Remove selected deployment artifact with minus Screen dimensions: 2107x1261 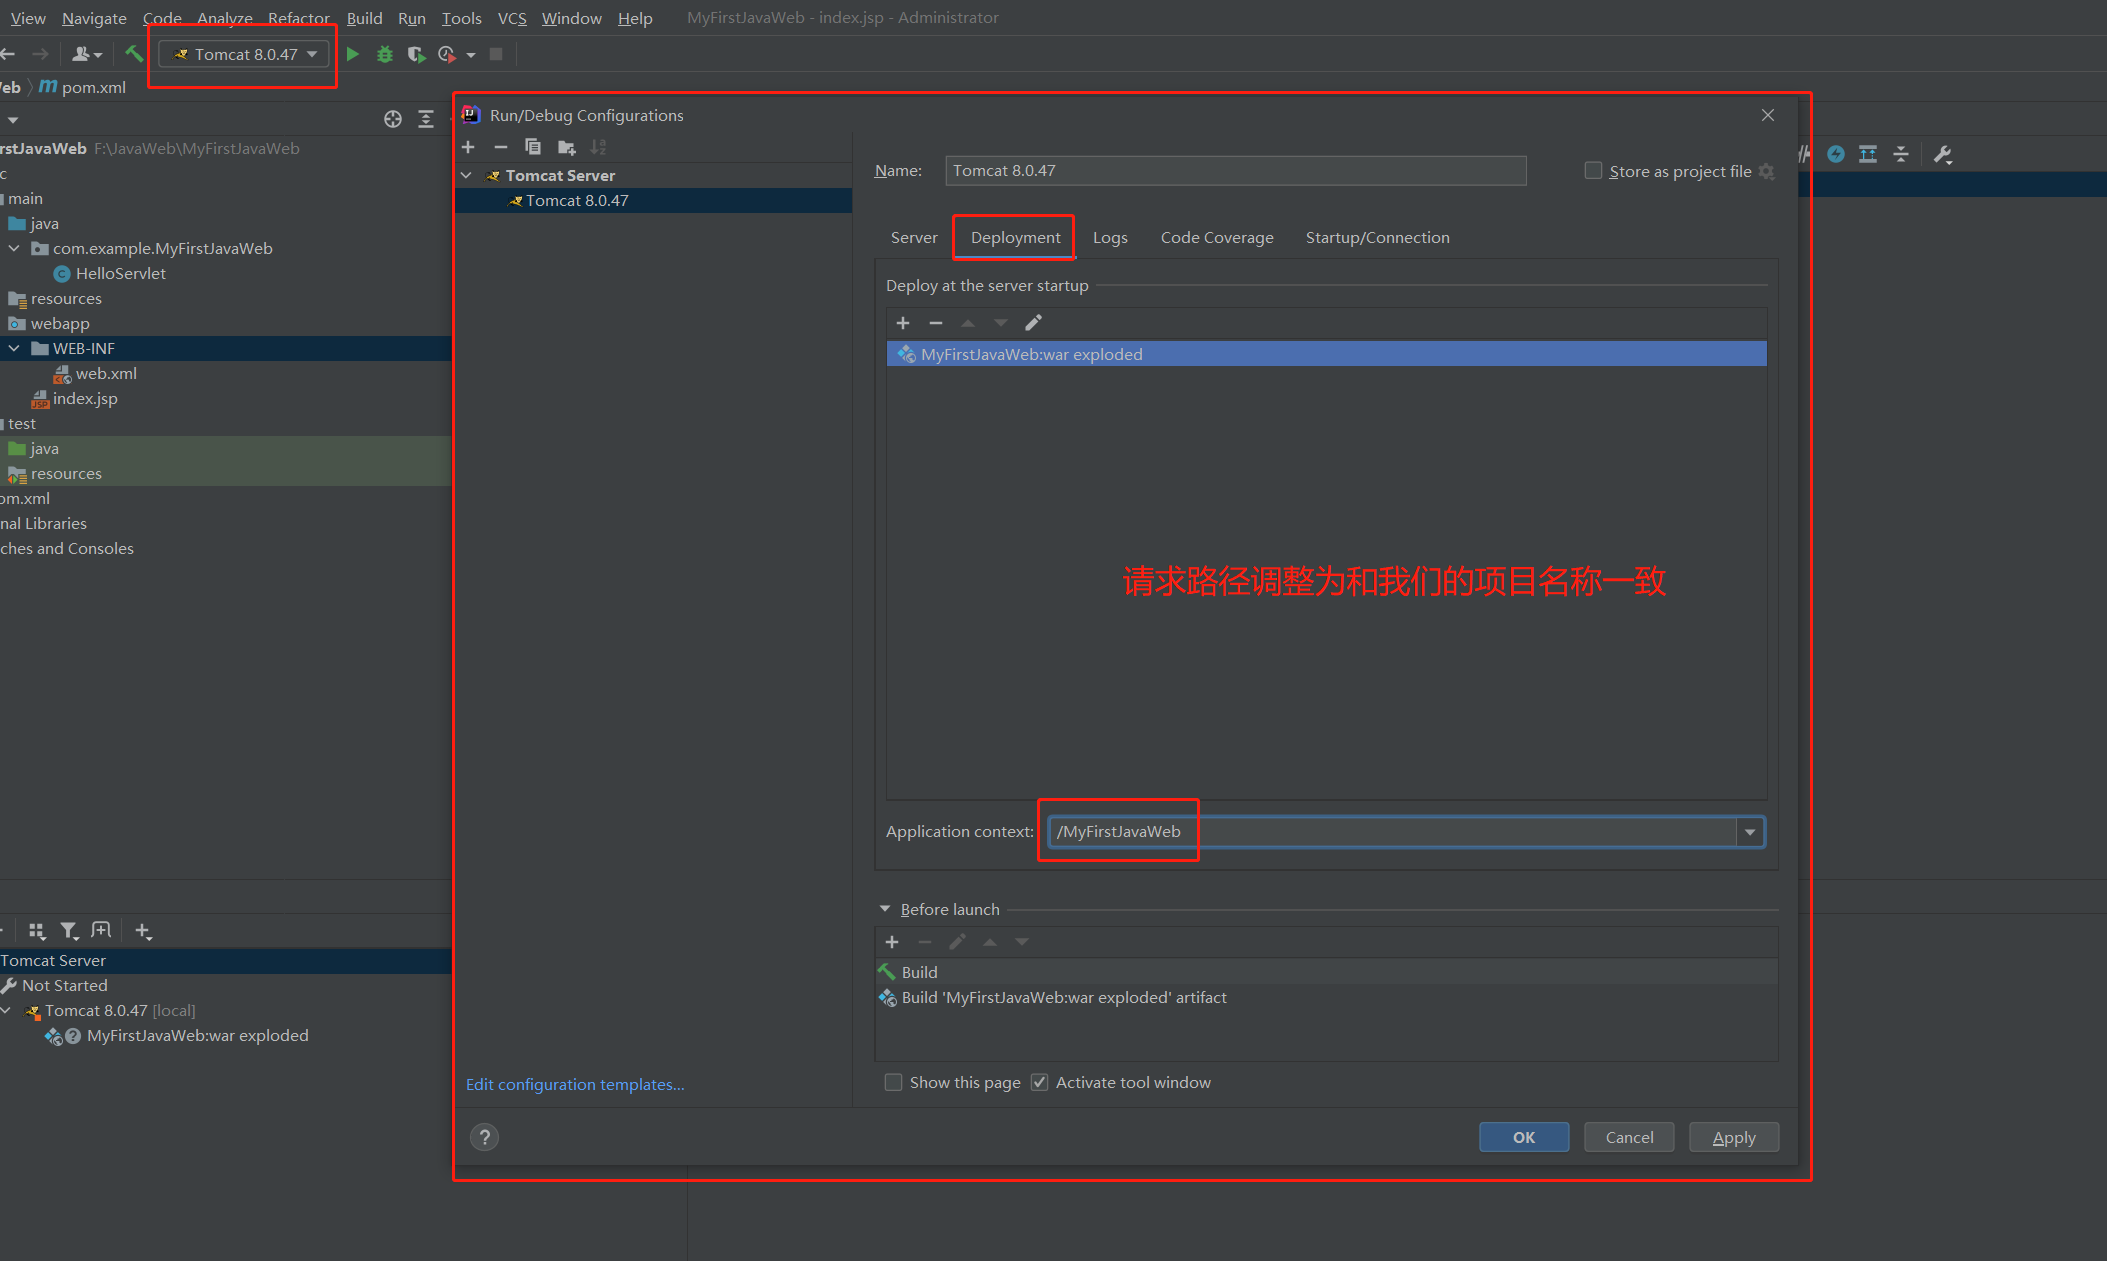point(936,323)
